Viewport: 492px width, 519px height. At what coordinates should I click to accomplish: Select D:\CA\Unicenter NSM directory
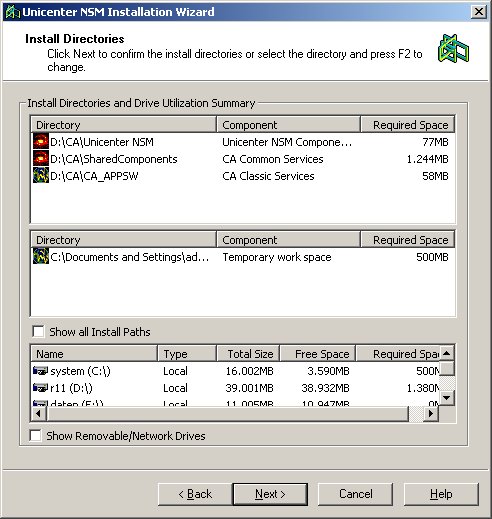point(102,142)
